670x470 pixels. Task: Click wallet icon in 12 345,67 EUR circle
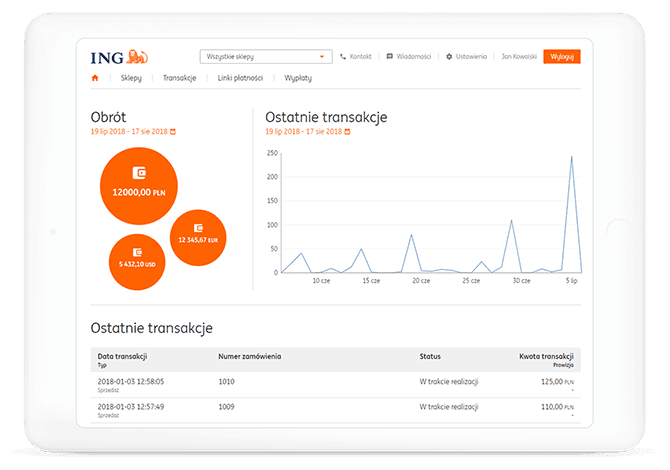[x=198, y=227]
